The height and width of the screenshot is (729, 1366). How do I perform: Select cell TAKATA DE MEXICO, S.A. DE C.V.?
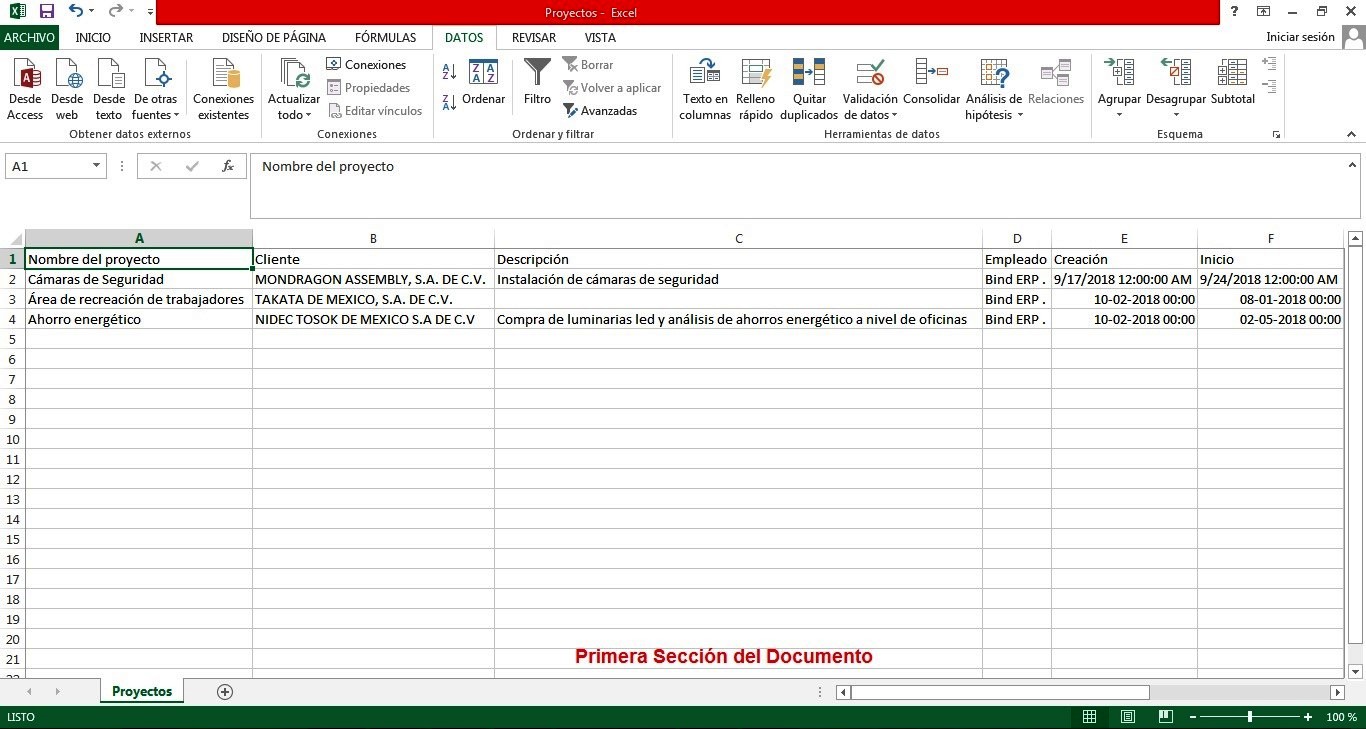[x=373, y=299]
